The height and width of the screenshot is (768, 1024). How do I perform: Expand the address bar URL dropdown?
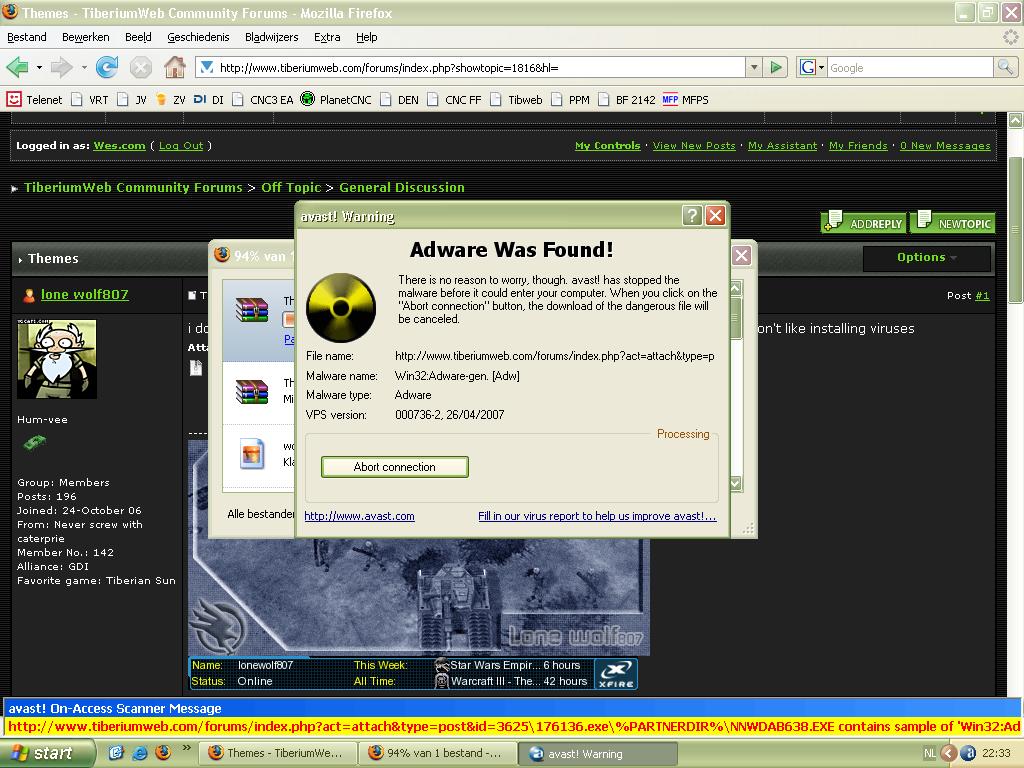[x=754, y=67]
